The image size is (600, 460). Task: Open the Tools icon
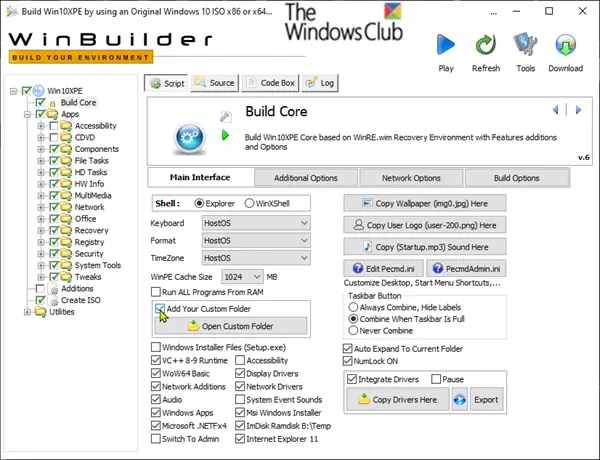(x=525, y=45)
